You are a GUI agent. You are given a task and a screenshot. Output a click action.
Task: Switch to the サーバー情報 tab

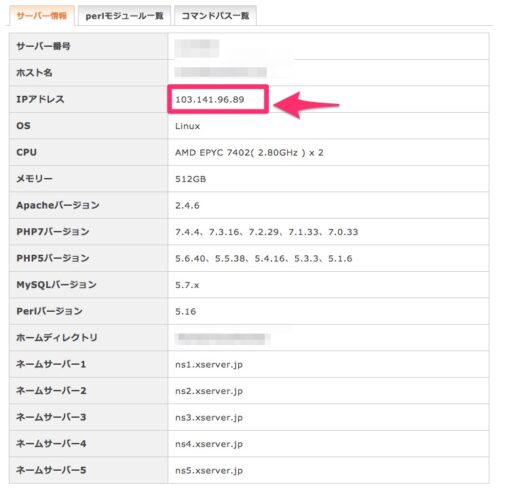[x=42, y=16]
